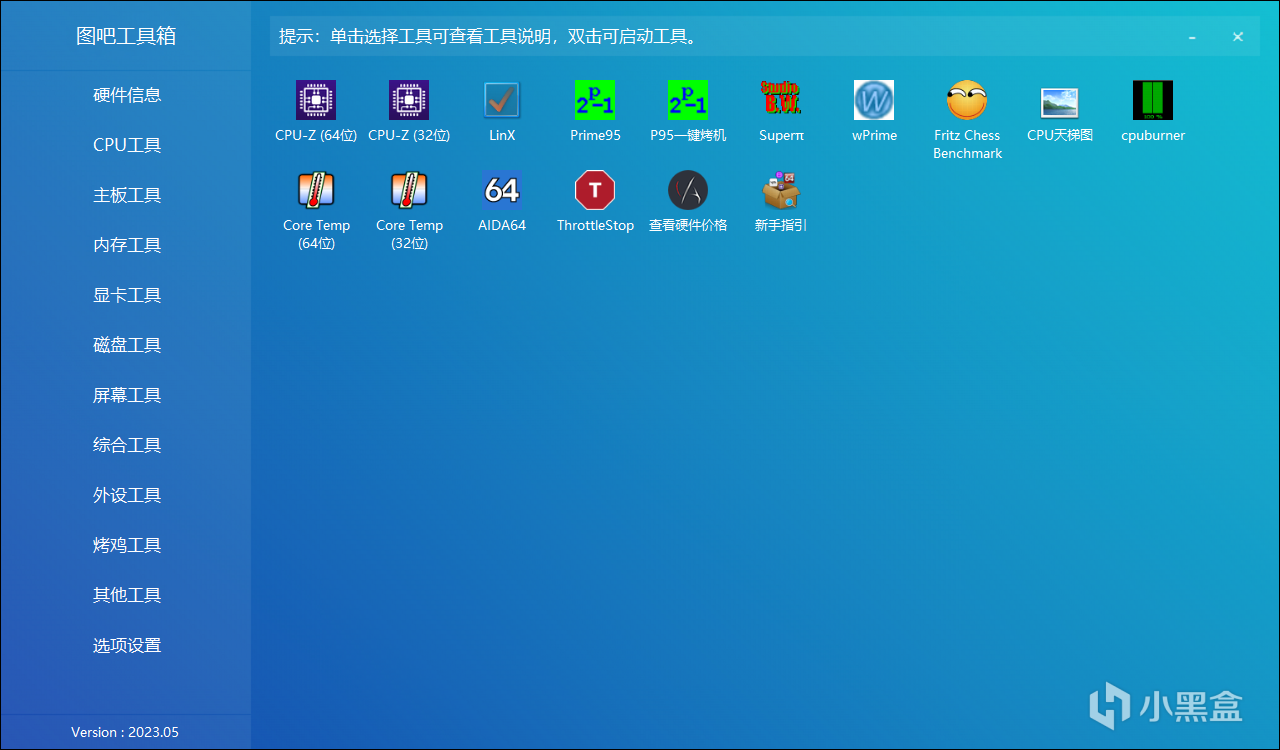Image resolution: width=1280 pixels, height=750 pixels.
Task: Go to the 内存工具 category
Action: [x=126, y=245]
